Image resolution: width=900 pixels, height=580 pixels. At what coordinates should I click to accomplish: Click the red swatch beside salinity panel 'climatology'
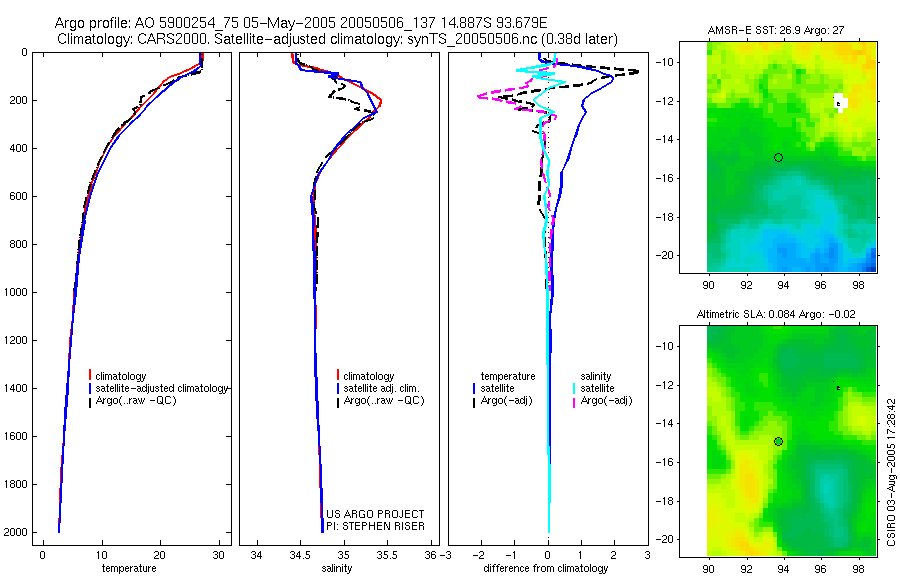[338, 375]
